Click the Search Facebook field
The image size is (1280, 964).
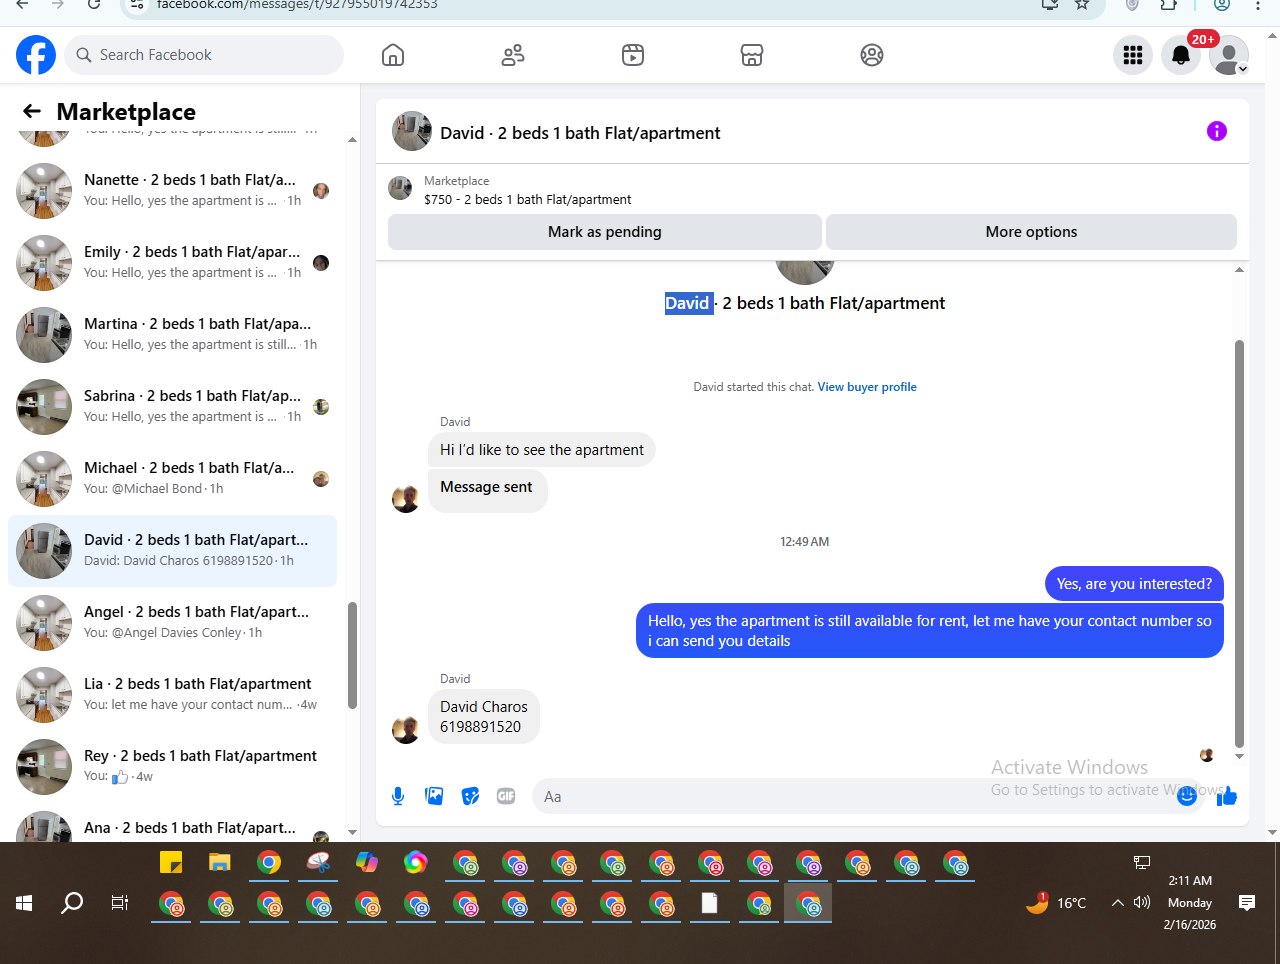coord(205,55)
